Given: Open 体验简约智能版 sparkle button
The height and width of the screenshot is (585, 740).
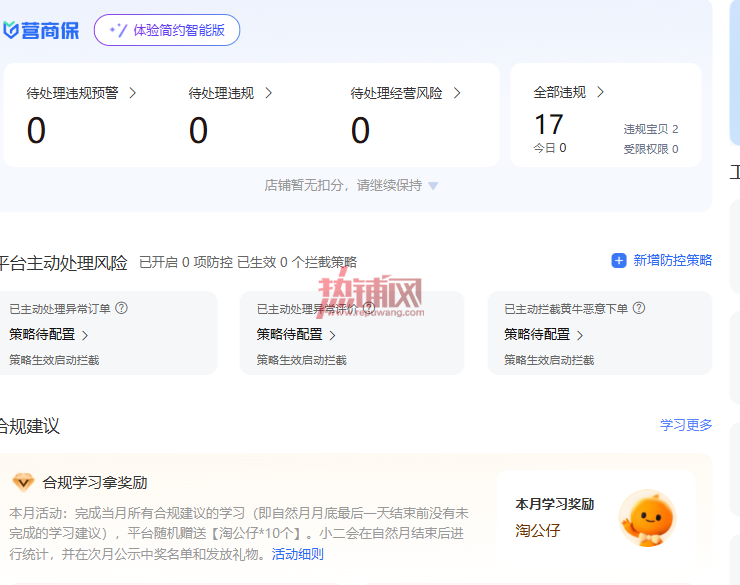Looking at the screenshot, I should (x=167, y=30).
